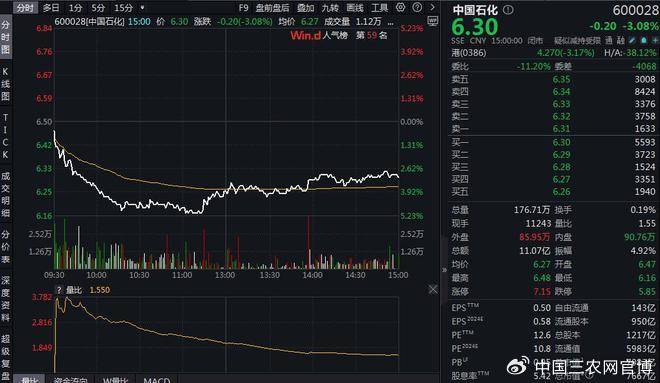Viewport: 660px width, 383px height.
Task: Click the plus add-to-watchlist icon
Action: [655, 40]
